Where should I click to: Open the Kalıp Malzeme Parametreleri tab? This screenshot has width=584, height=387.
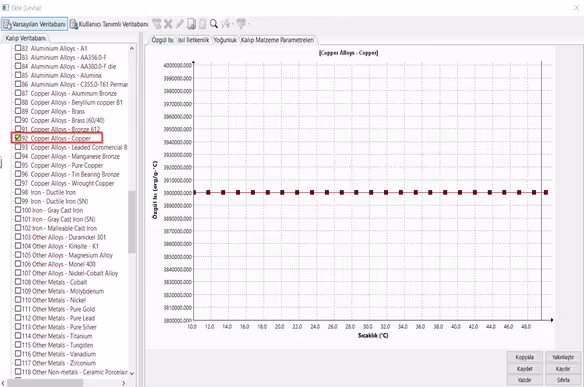coord(277,40)
